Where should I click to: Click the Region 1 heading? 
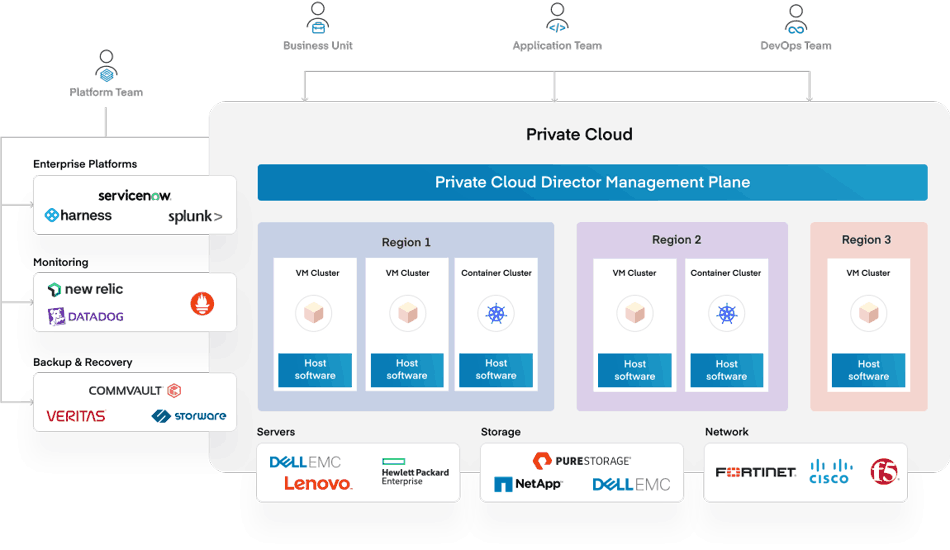tap(406, 242)
